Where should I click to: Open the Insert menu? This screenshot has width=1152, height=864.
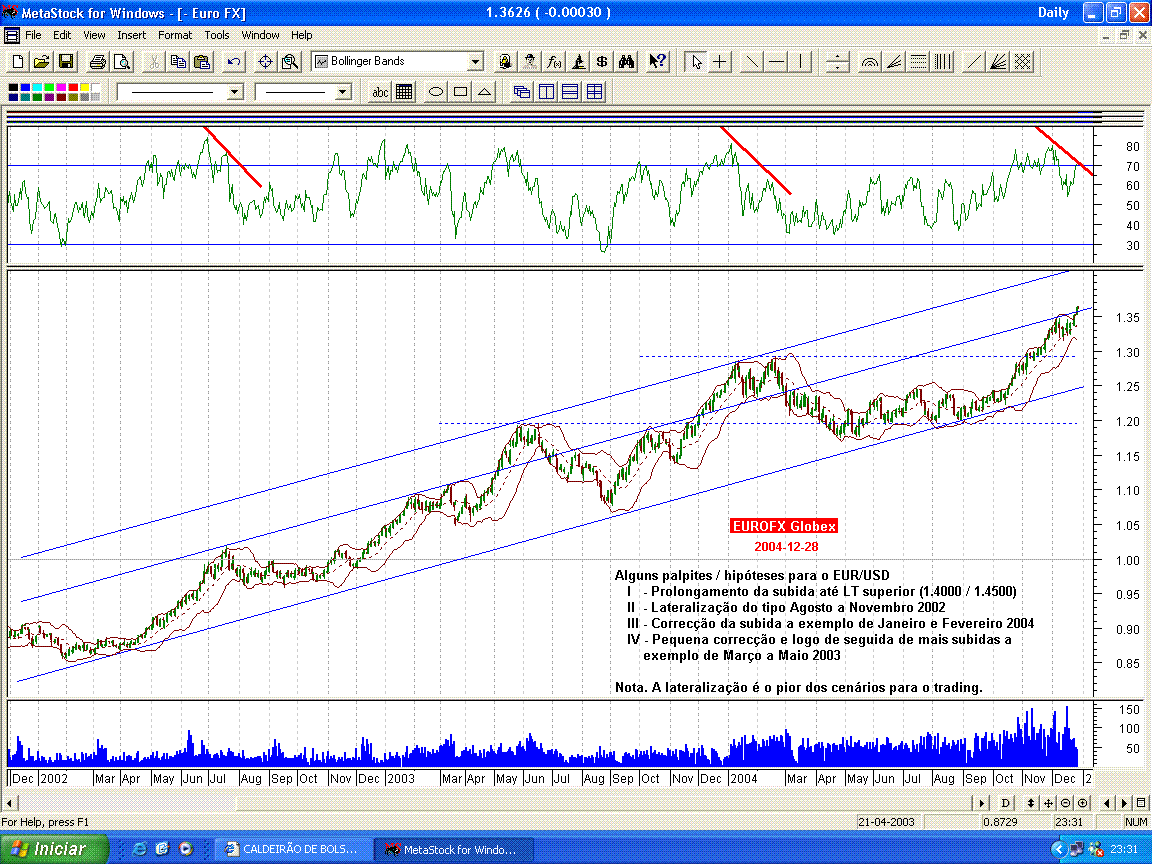pos(132,35)
